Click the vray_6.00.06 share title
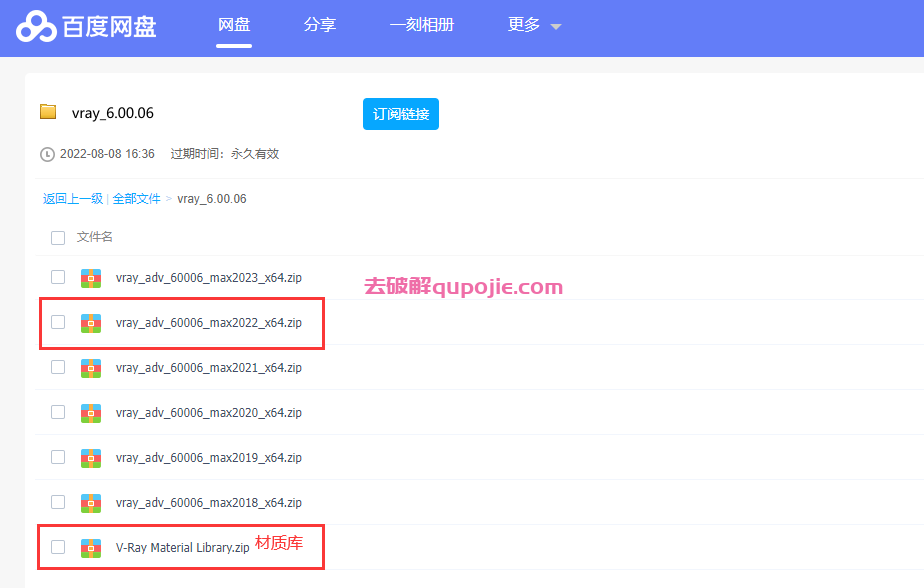The image size is (924, 588). point(113,113)
